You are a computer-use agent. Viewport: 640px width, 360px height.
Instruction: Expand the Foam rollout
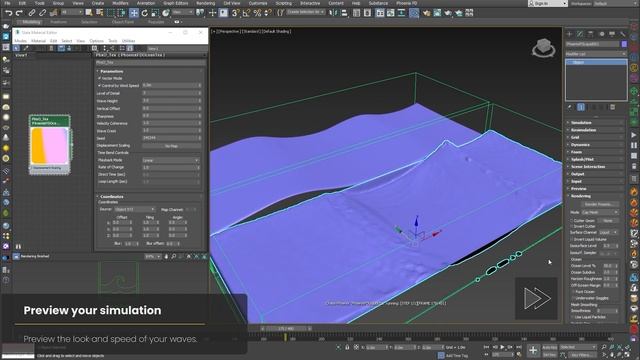click(595, 152)
